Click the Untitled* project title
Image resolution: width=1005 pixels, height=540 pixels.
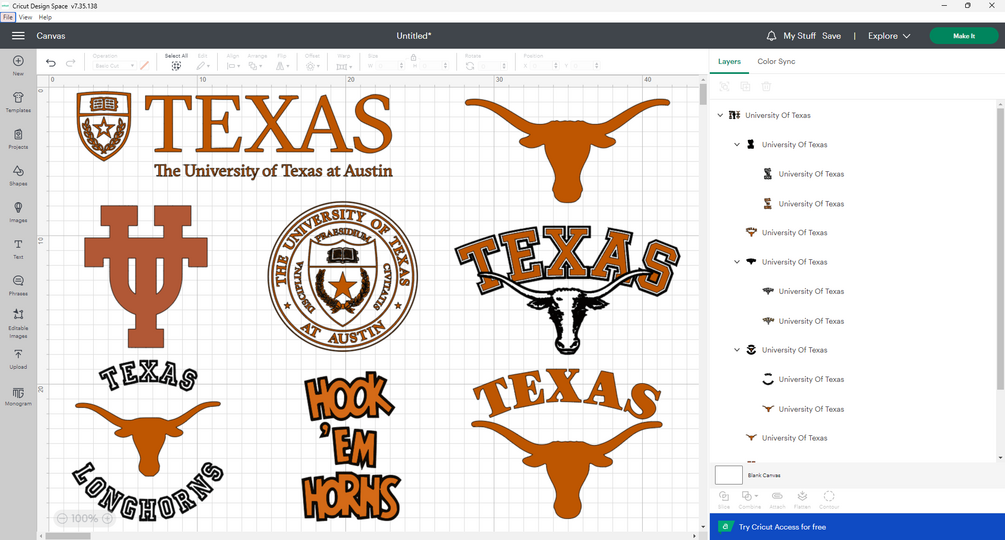point(413,36)
